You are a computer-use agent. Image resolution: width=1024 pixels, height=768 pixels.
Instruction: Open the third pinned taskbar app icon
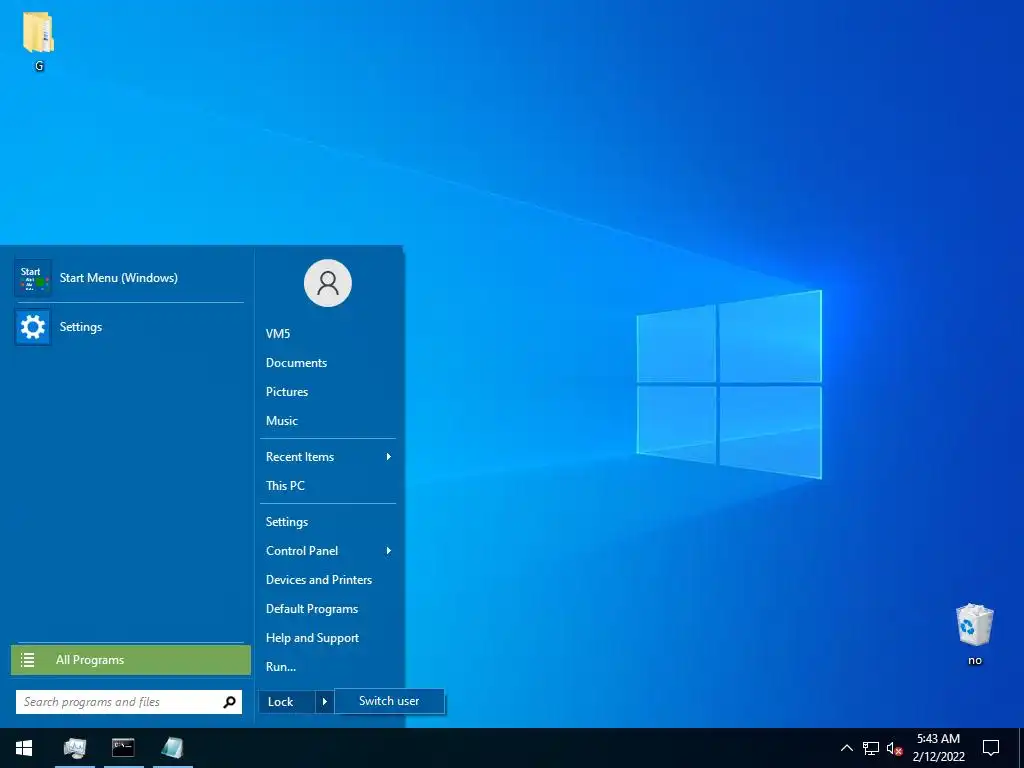[172, 748]
